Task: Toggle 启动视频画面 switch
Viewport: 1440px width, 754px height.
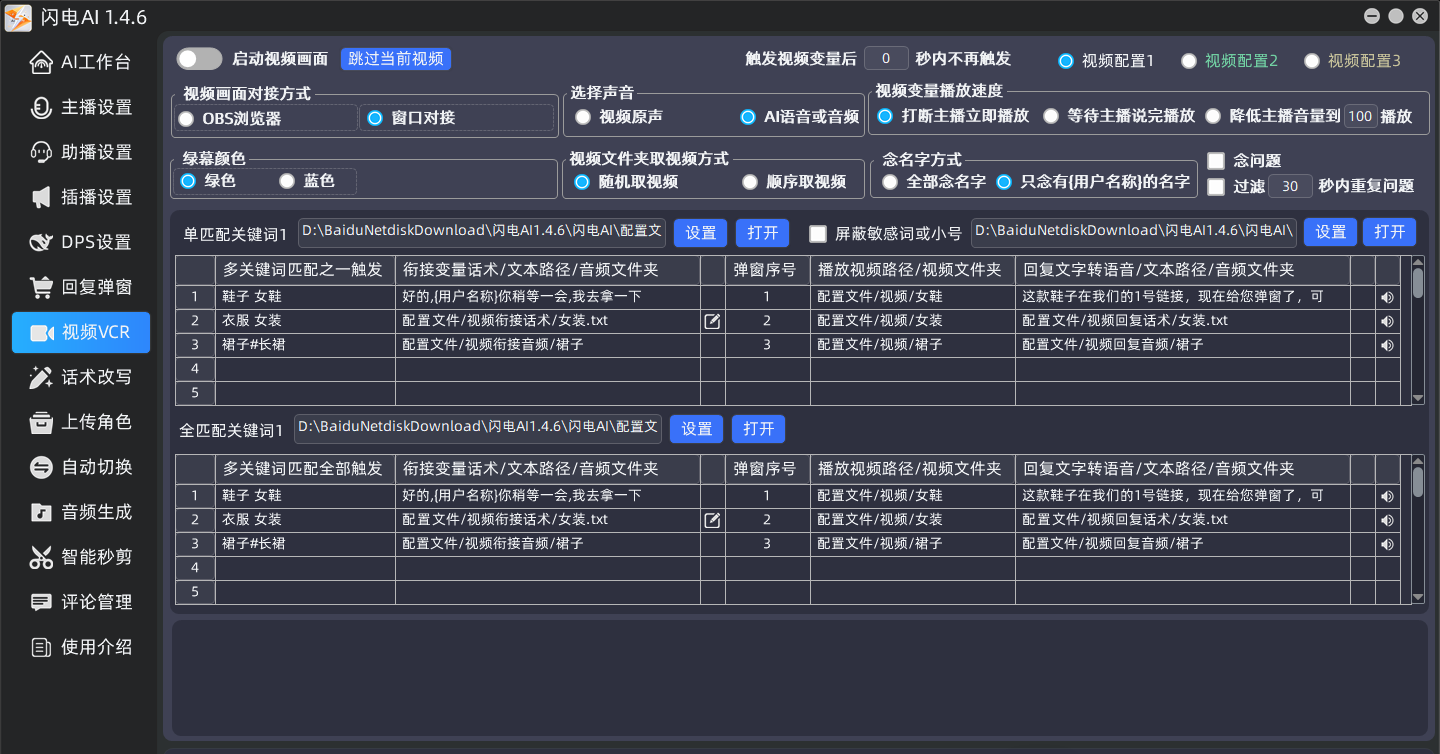Action: (x=199, y=59)
